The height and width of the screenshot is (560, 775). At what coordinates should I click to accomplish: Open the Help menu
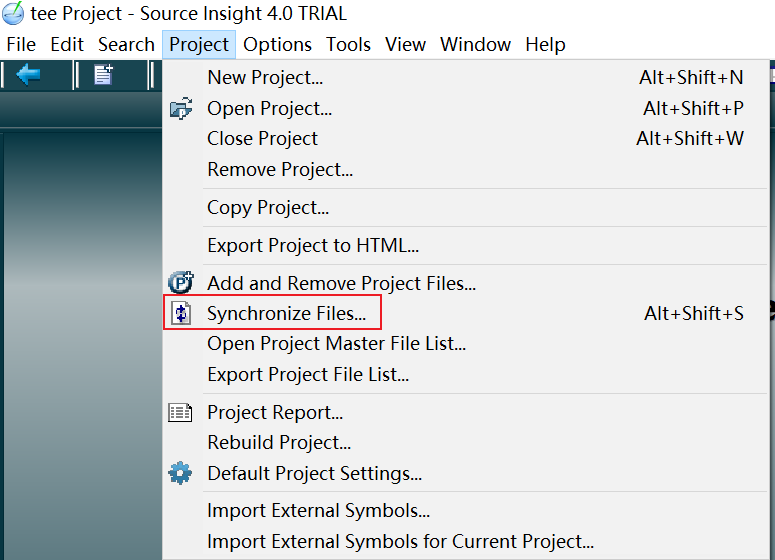click(545, 44)
